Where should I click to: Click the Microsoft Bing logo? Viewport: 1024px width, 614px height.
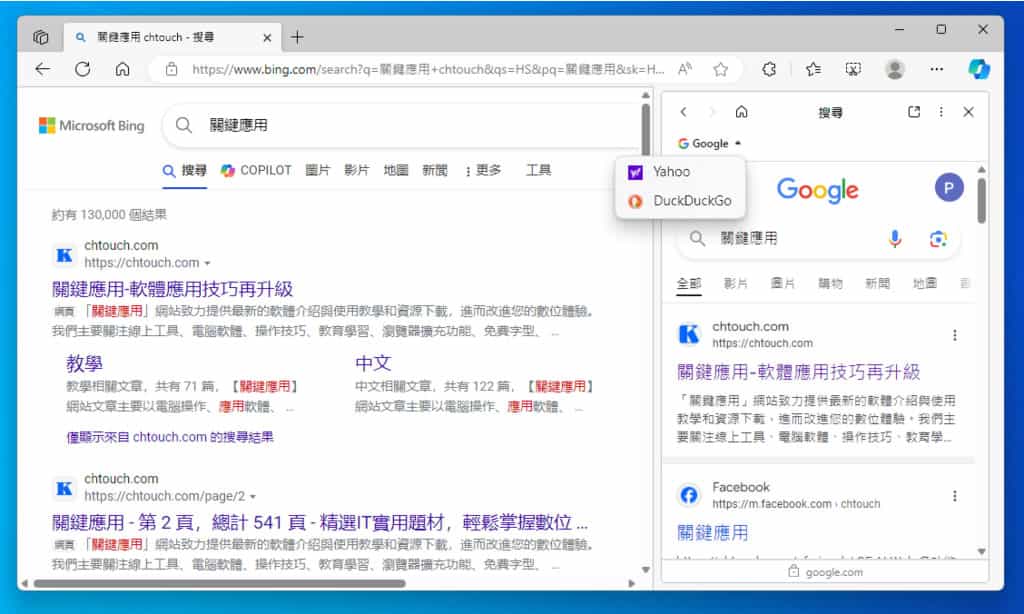[x=92, y=125]
